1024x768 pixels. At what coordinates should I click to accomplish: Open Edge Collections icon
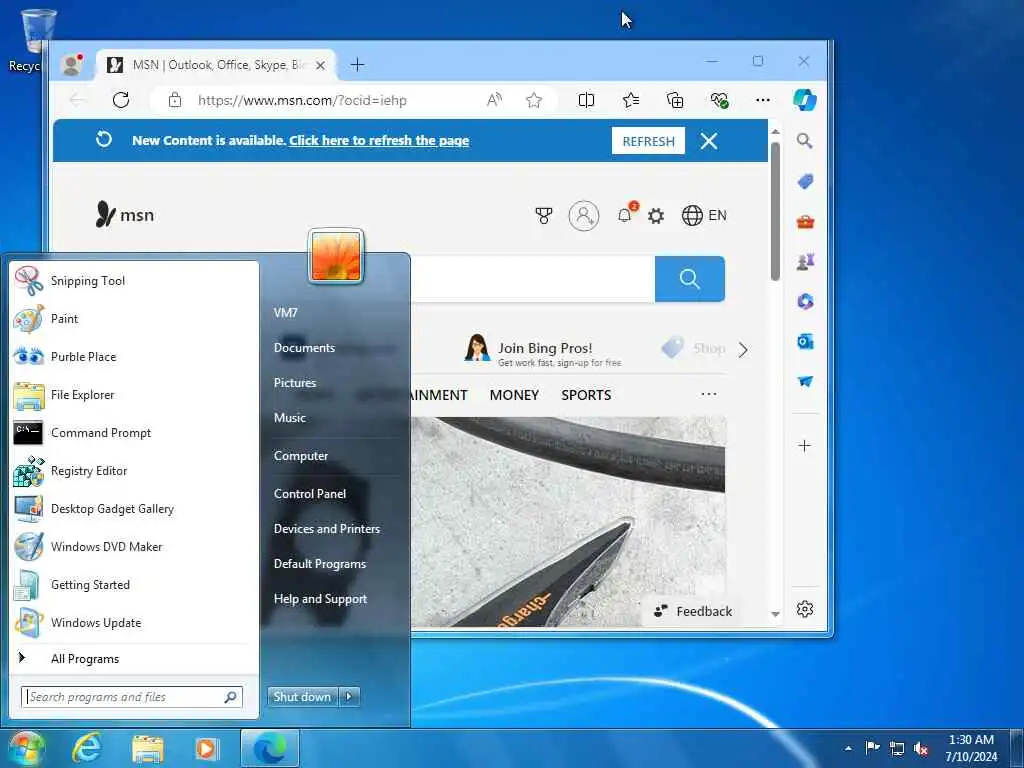675,100
